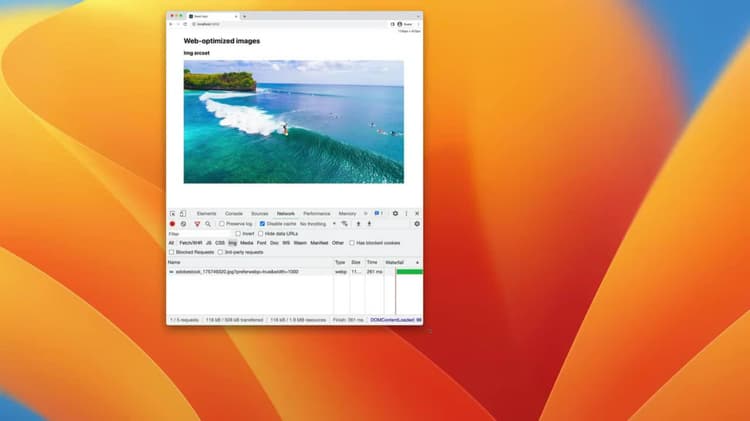Toggle the device toolbar icon
The width and height of the screenshot is (750, 421).
(x=183, y=213)
